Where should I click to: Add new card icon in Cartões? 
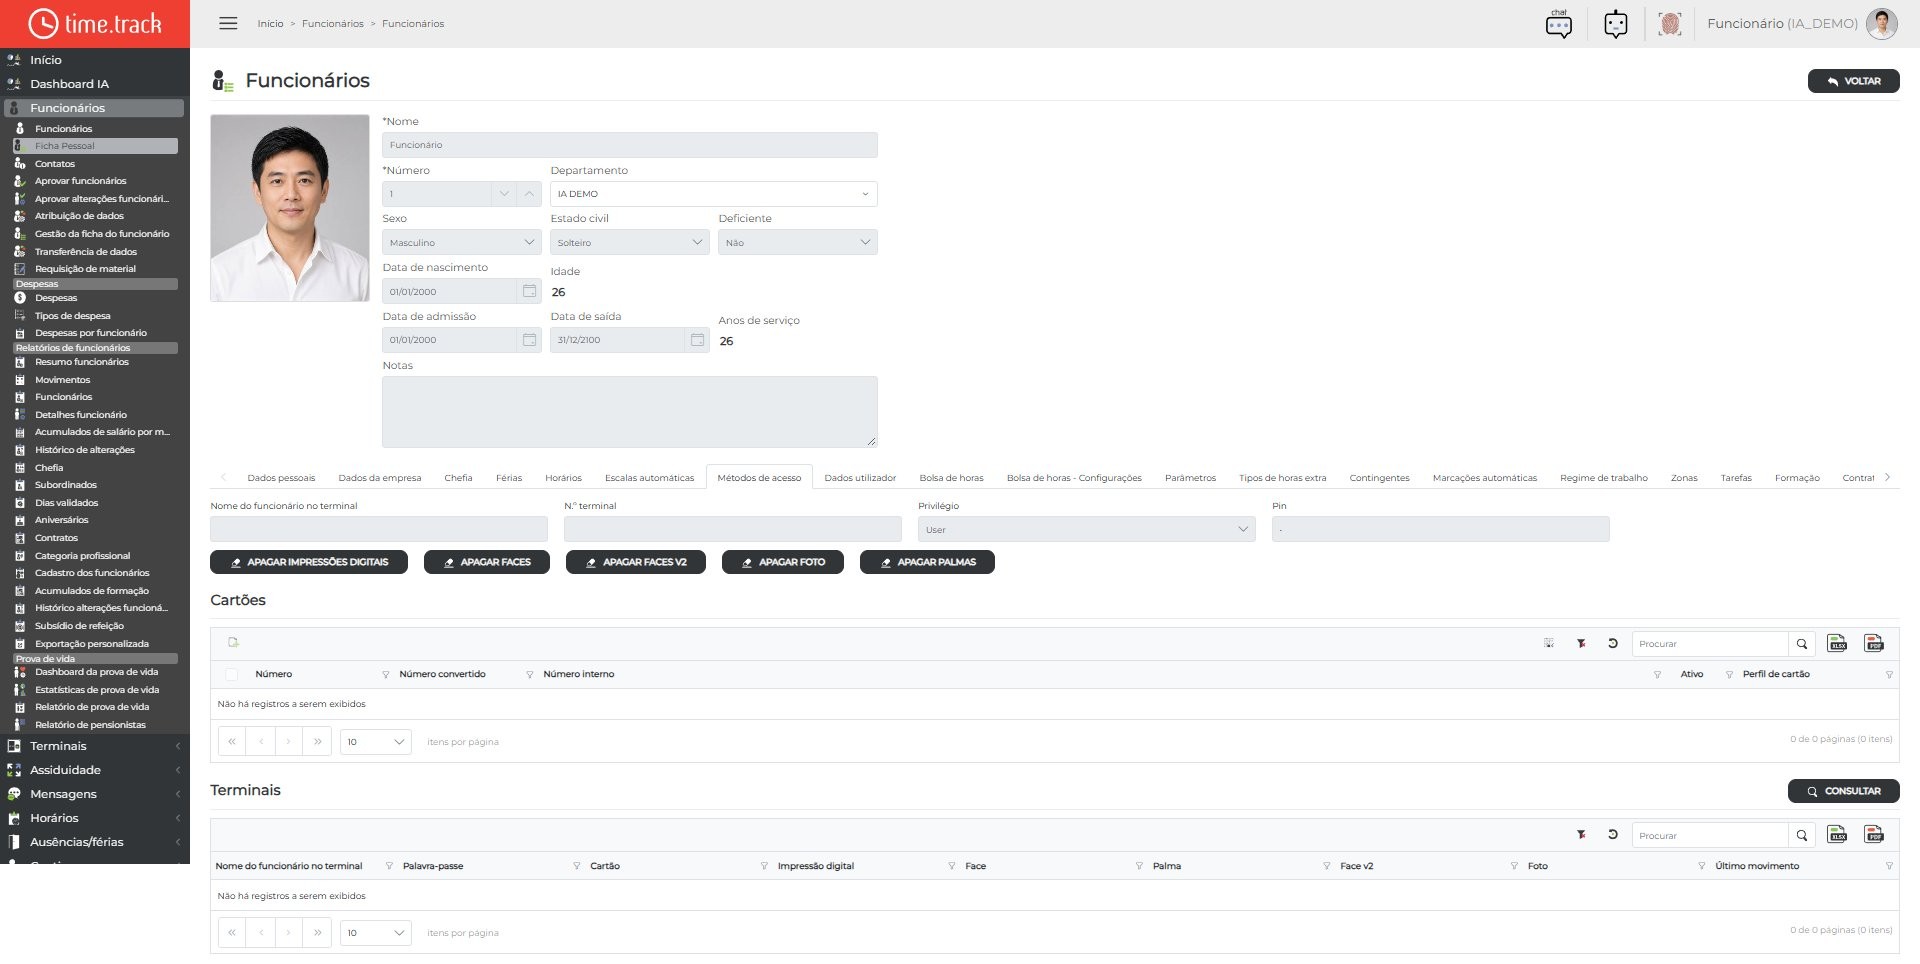click(233, 642)
